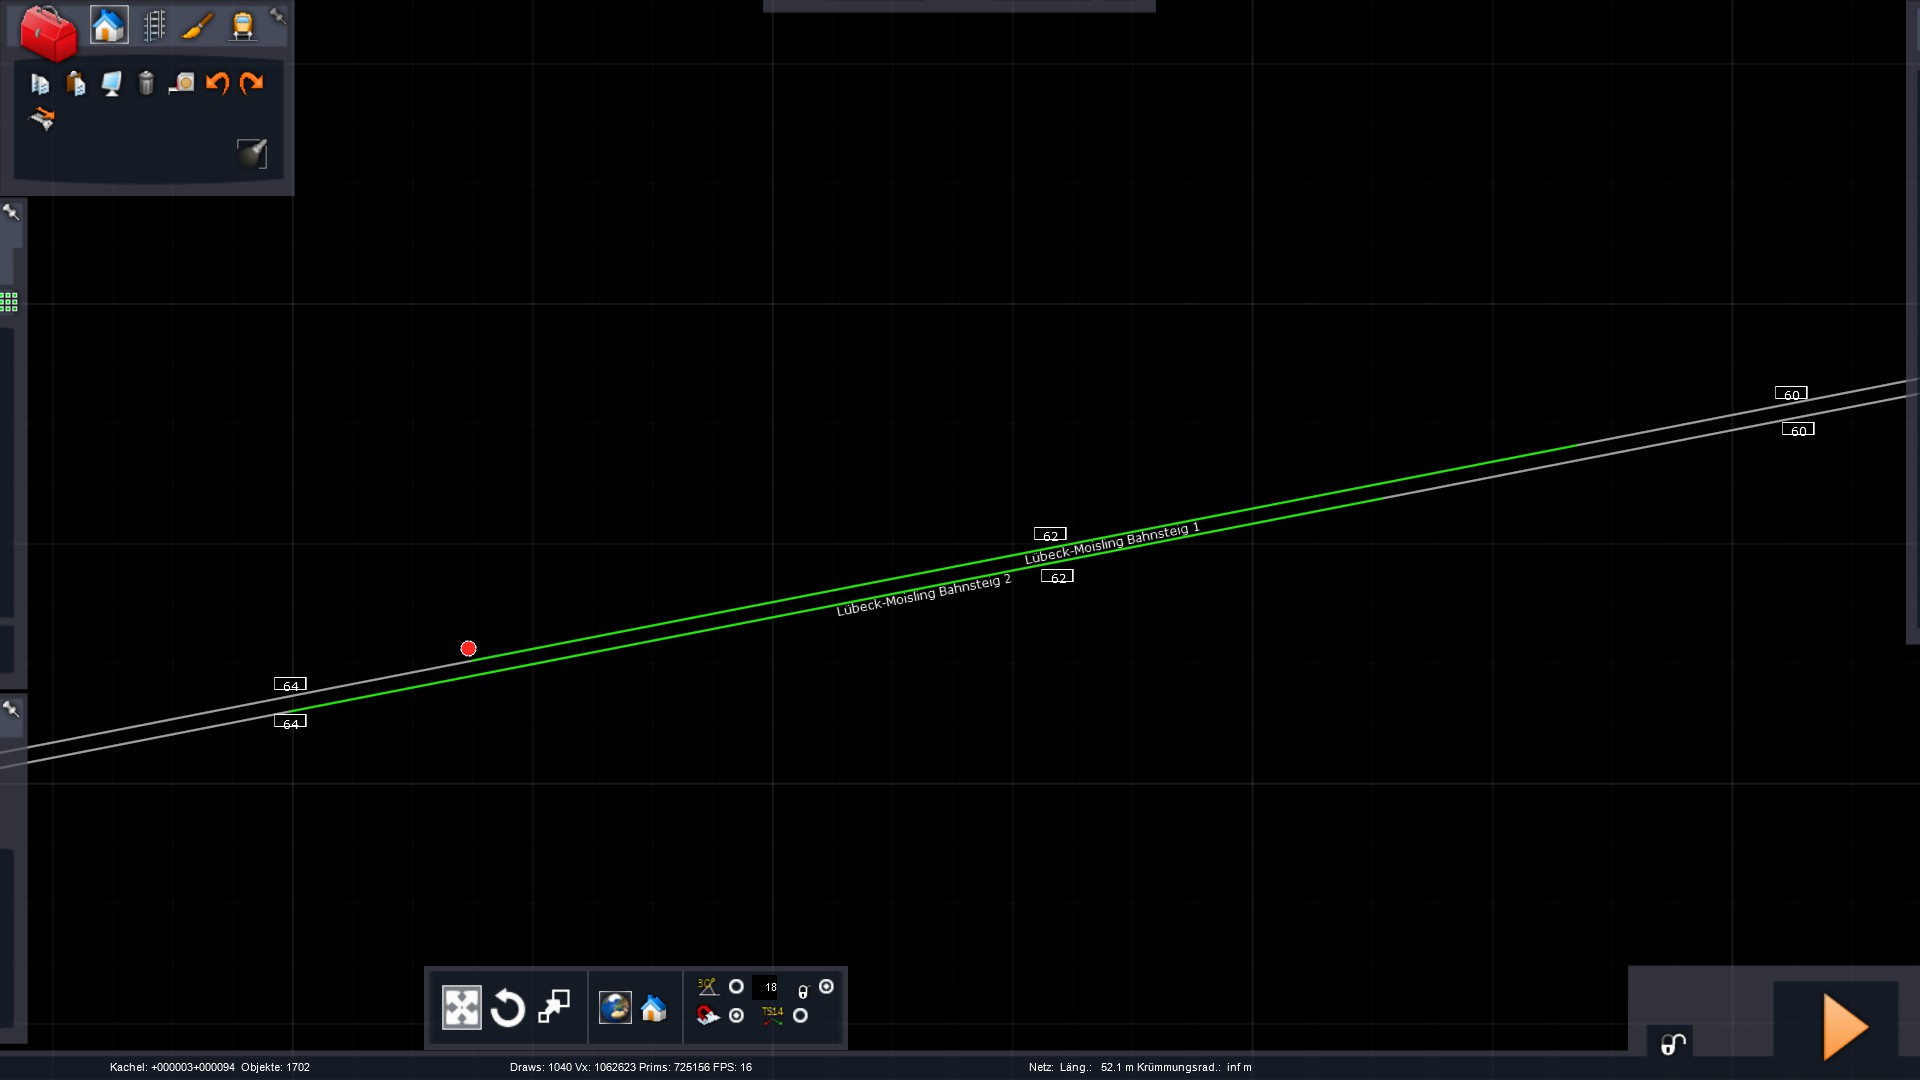This screenshot has width=1920, height=1080.
Task: Open Scenario train tools tab
Action: click(x=242, y=25)
